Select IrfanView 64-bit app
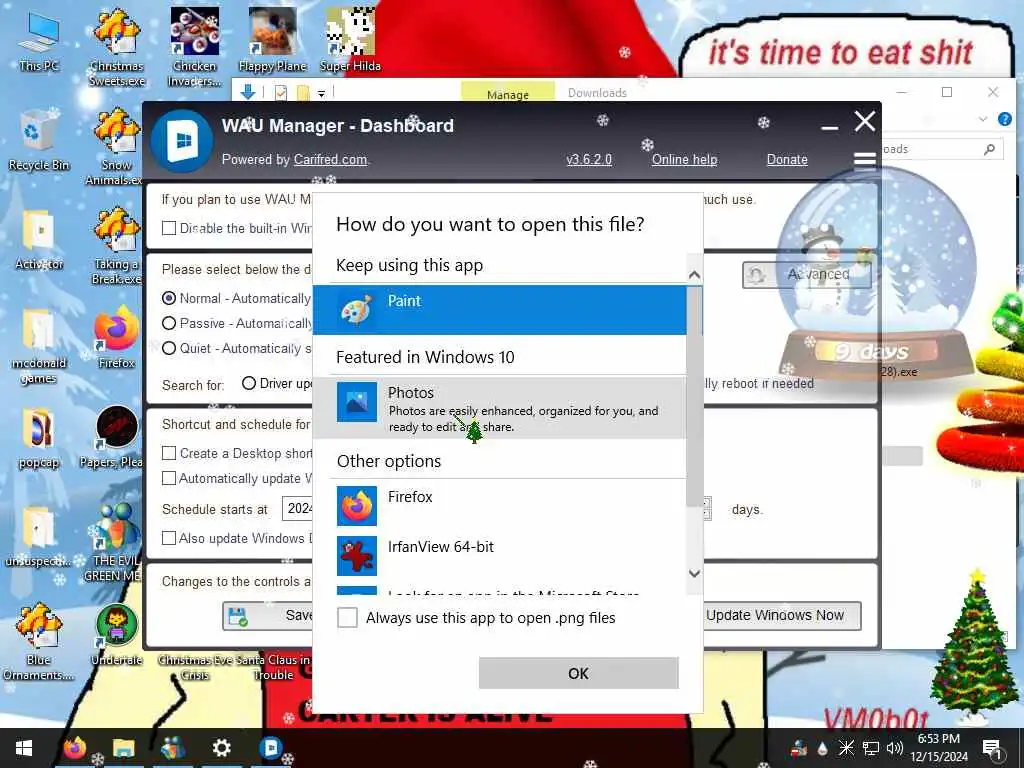This screenshot has height=768, width=1024. pyautogui.click(x=500, y=556)
